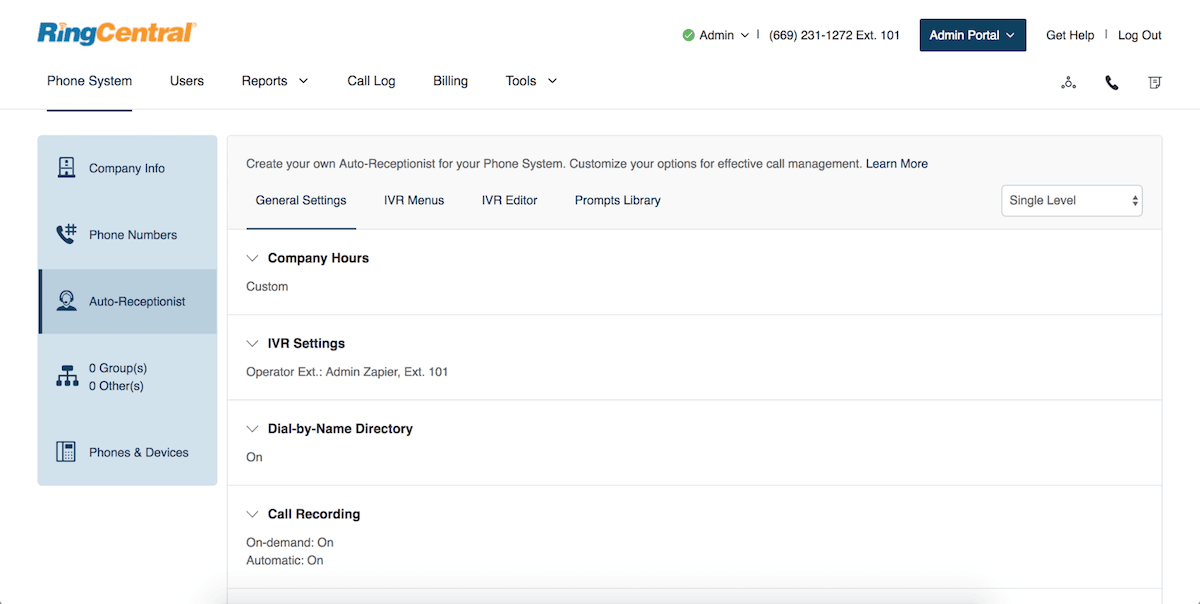Go to the Users menu
This screenshot has height=604, width=1200.
point(187,81)
